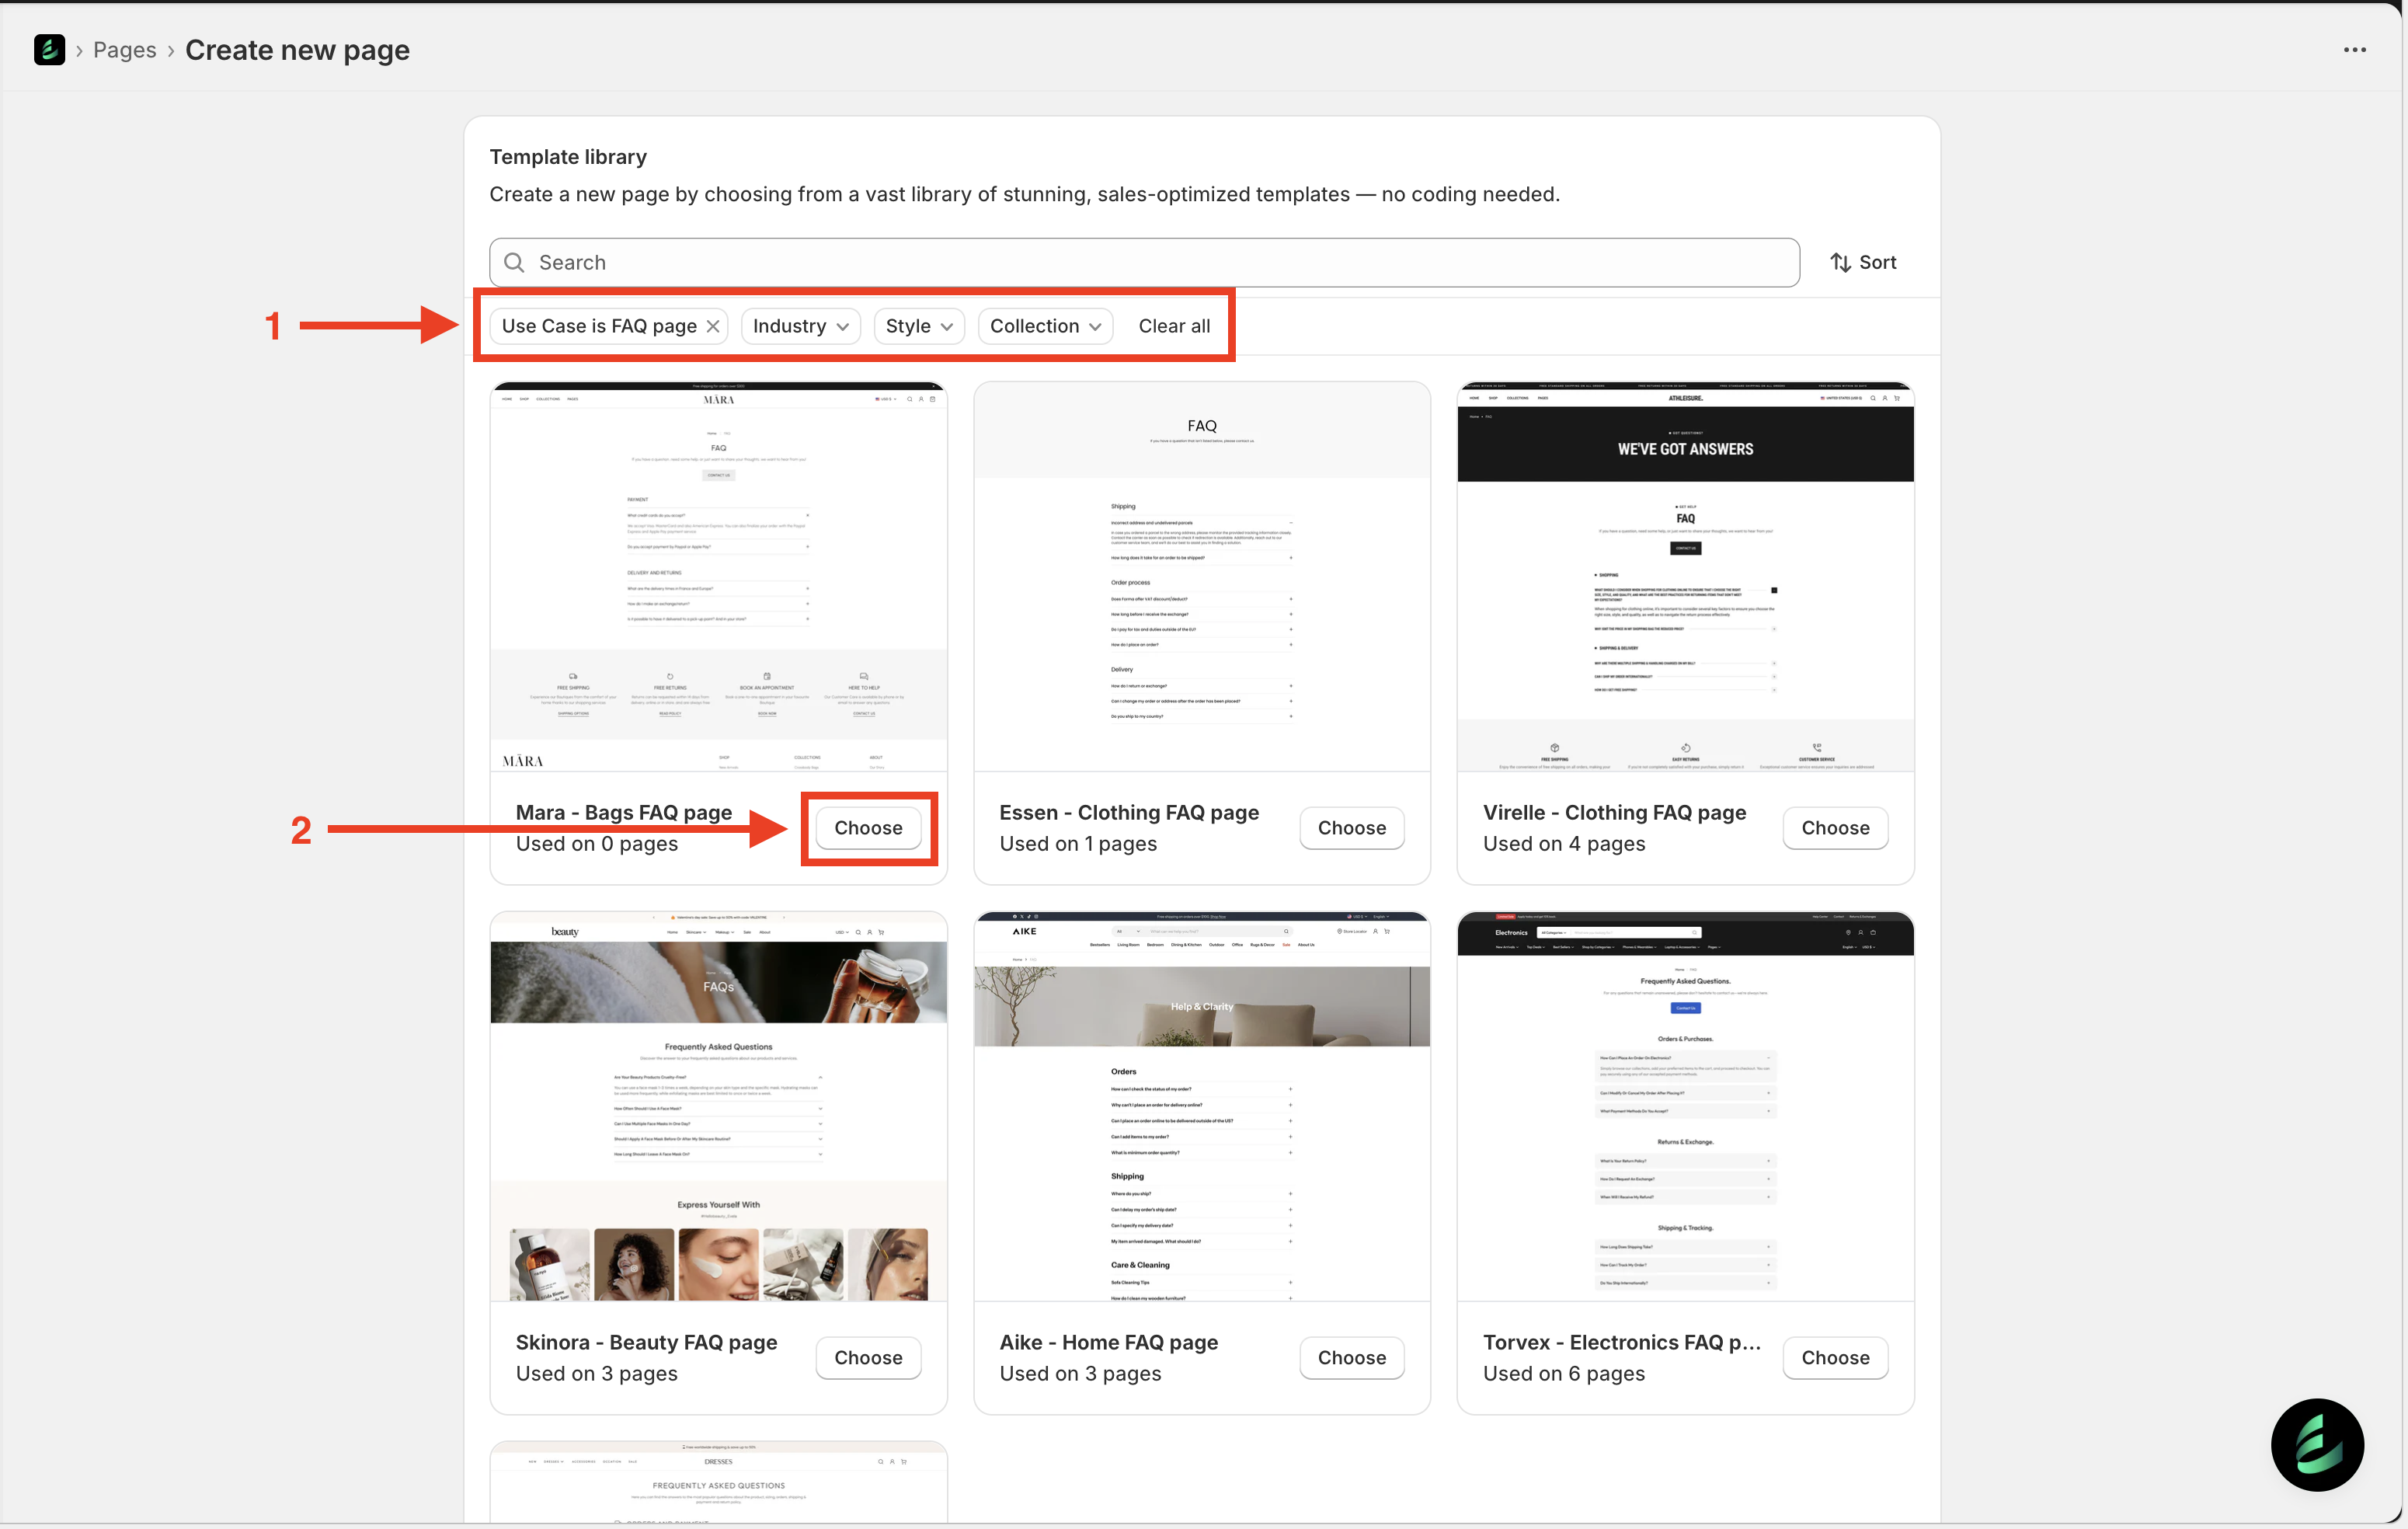The width and height of the screenshot is (2408, 1529).
Task: Choose the Virelle Clothing FAQ template
Action: [1835, 828]
